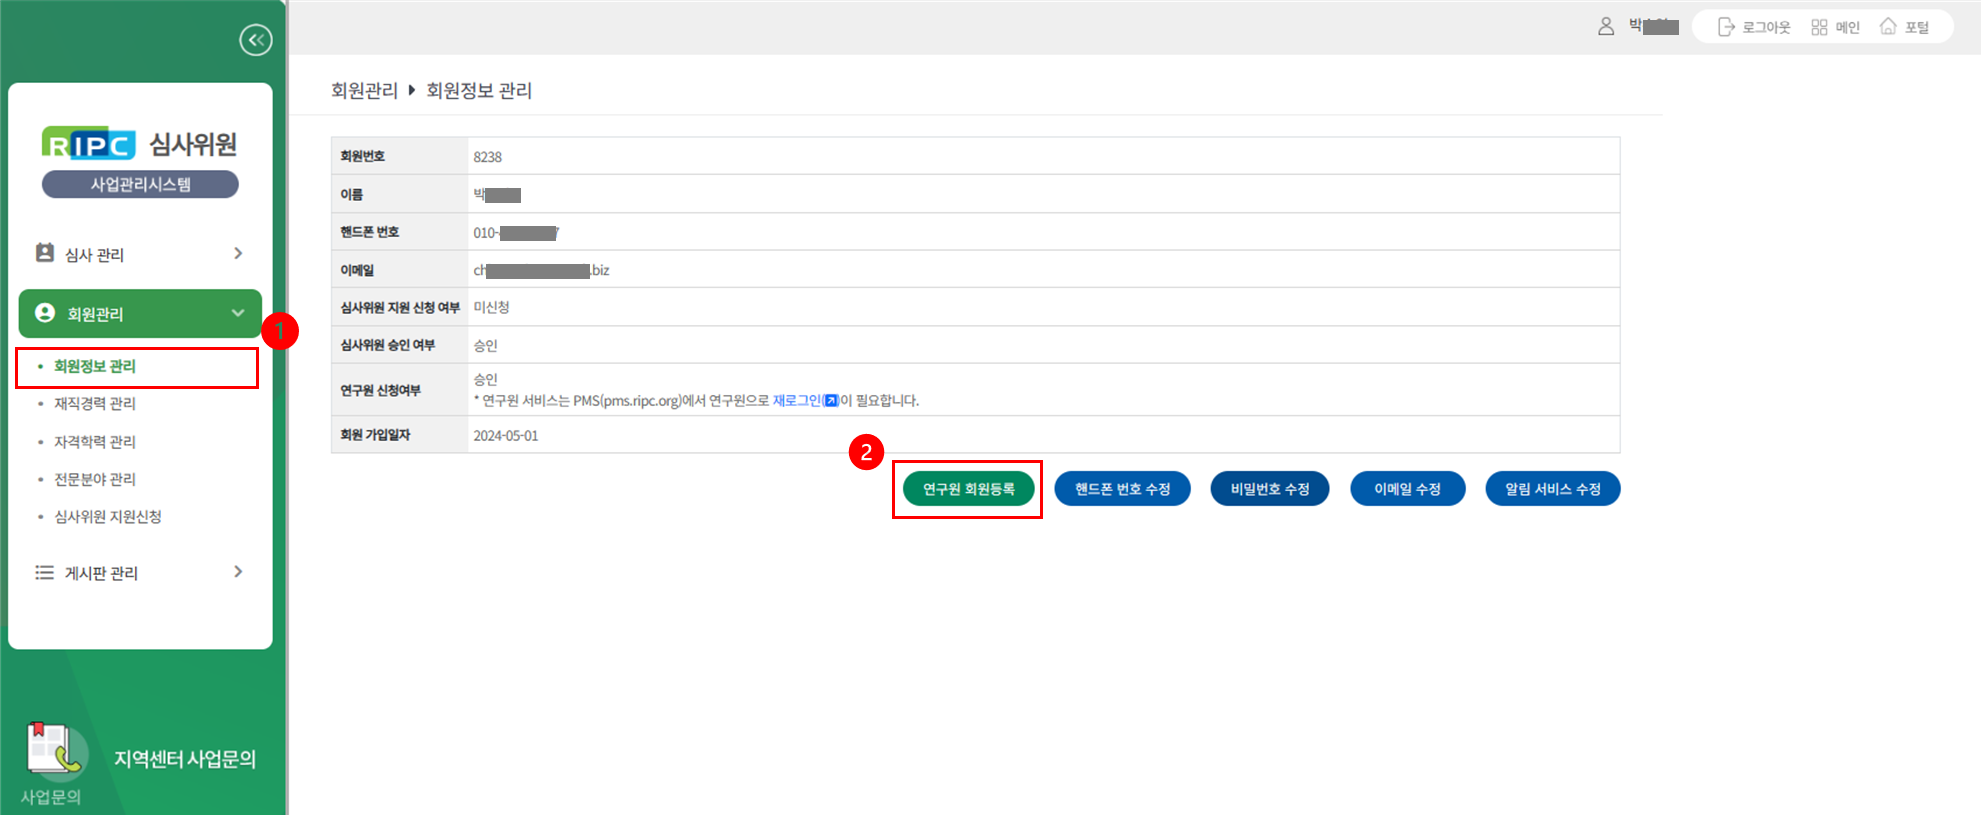Click the user profile icon
Image resolution: width=1981 pixels, height=815 pixels.
(1606, 27)
